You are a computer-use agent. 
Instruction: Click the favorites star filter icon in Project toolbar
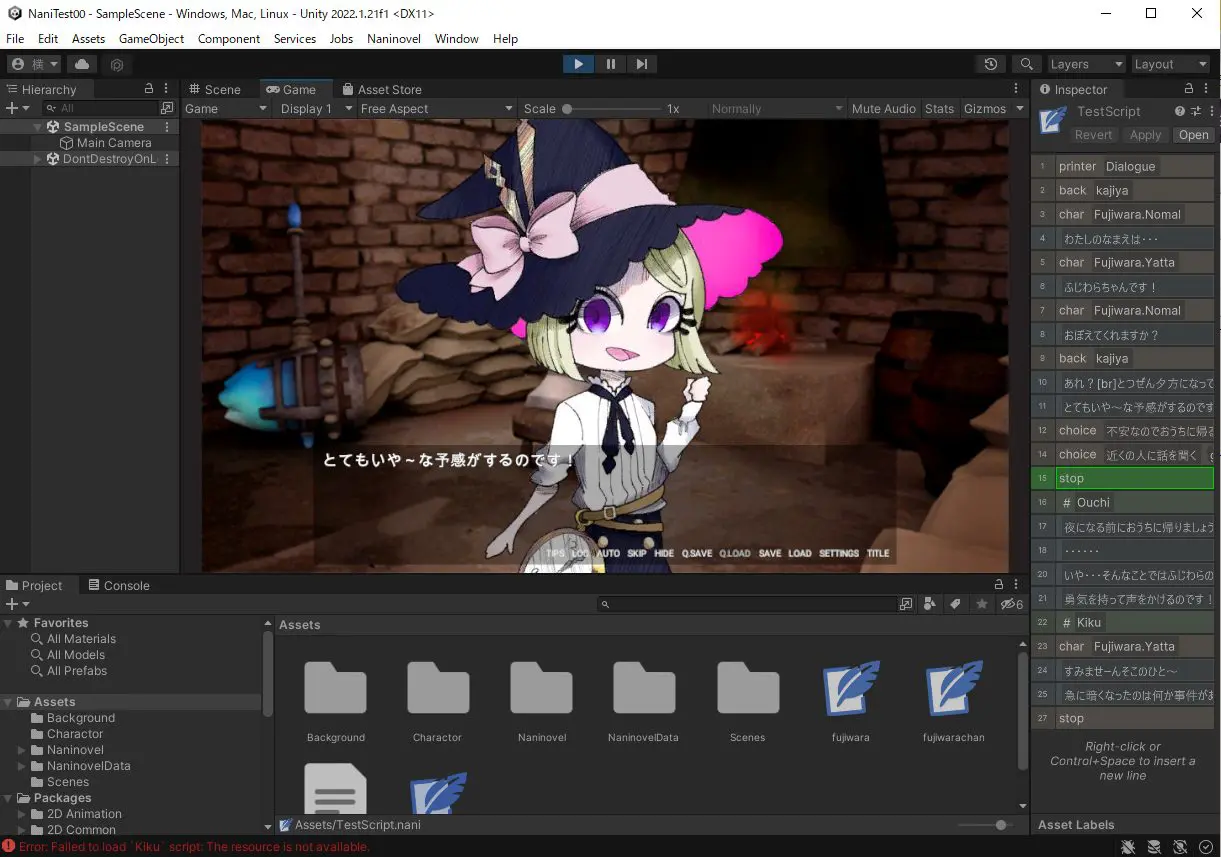pos(982,604)
